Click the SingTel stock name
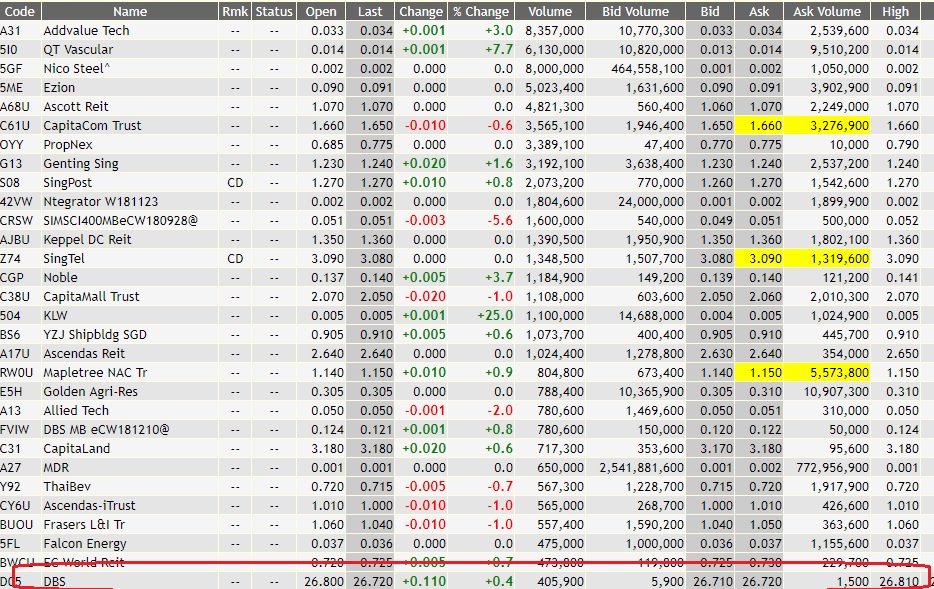This screenshot has height=589, width=934. coord(64,258)
